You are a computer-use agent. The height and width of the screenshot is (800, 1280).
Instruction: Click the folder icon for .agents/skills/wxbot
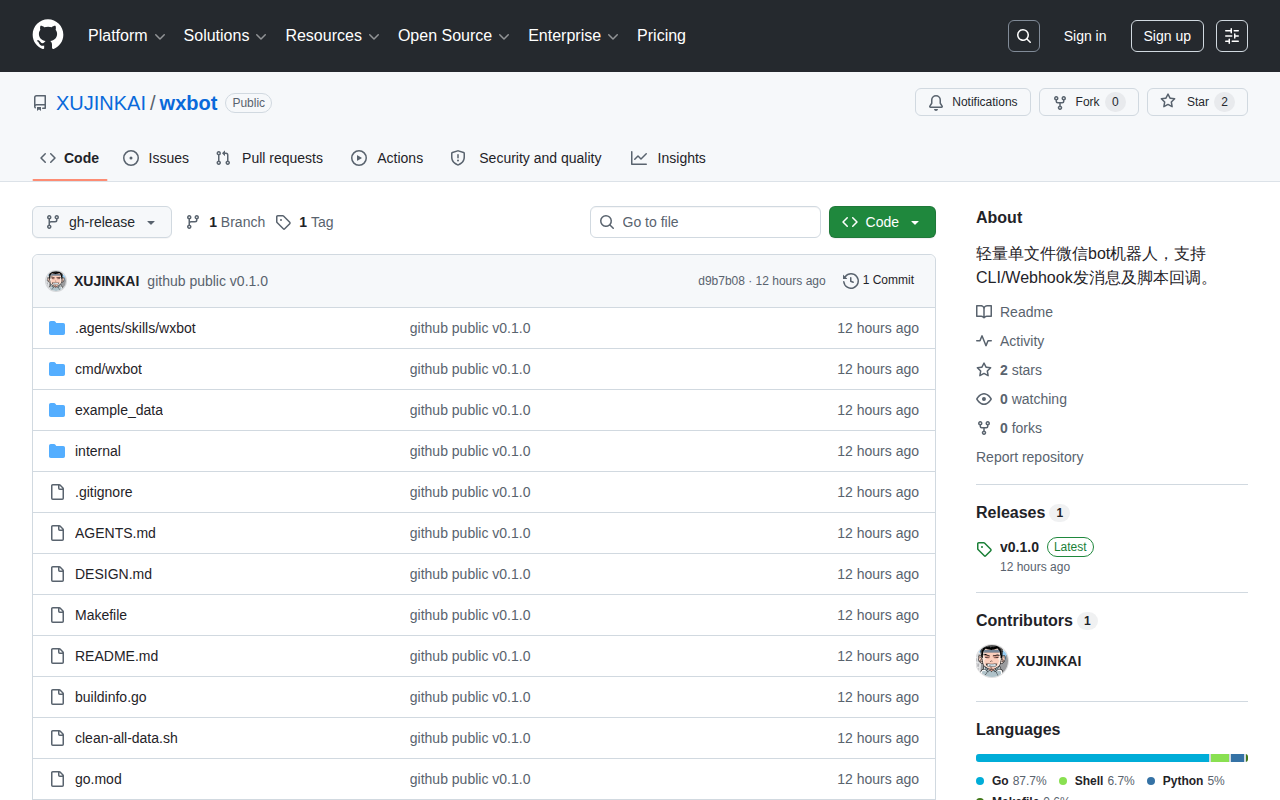coord(57,328)
